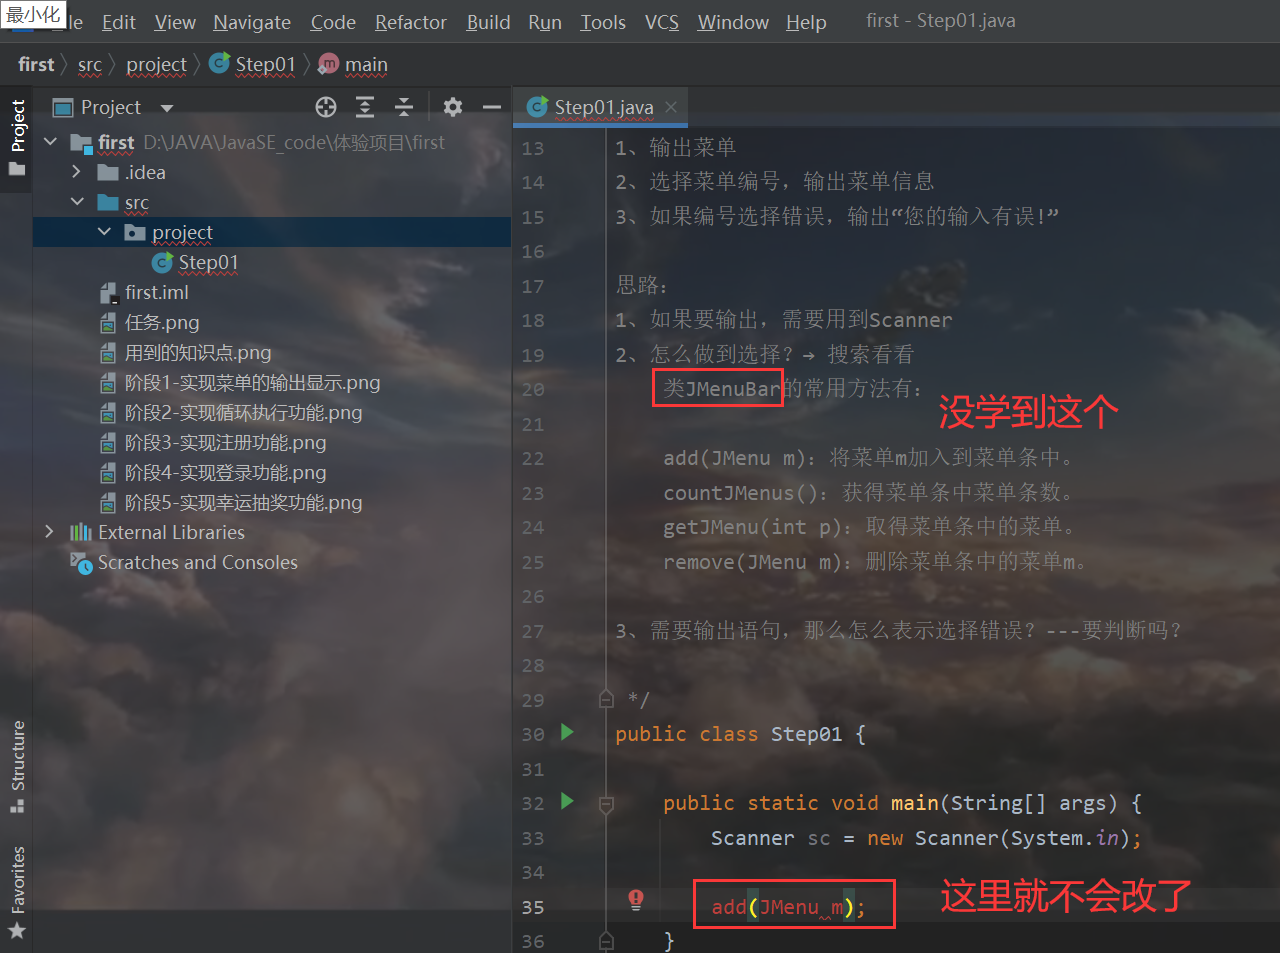Open the Project view dropdown
Viewport: 1280px width, 953px height.
pos(166,107)
